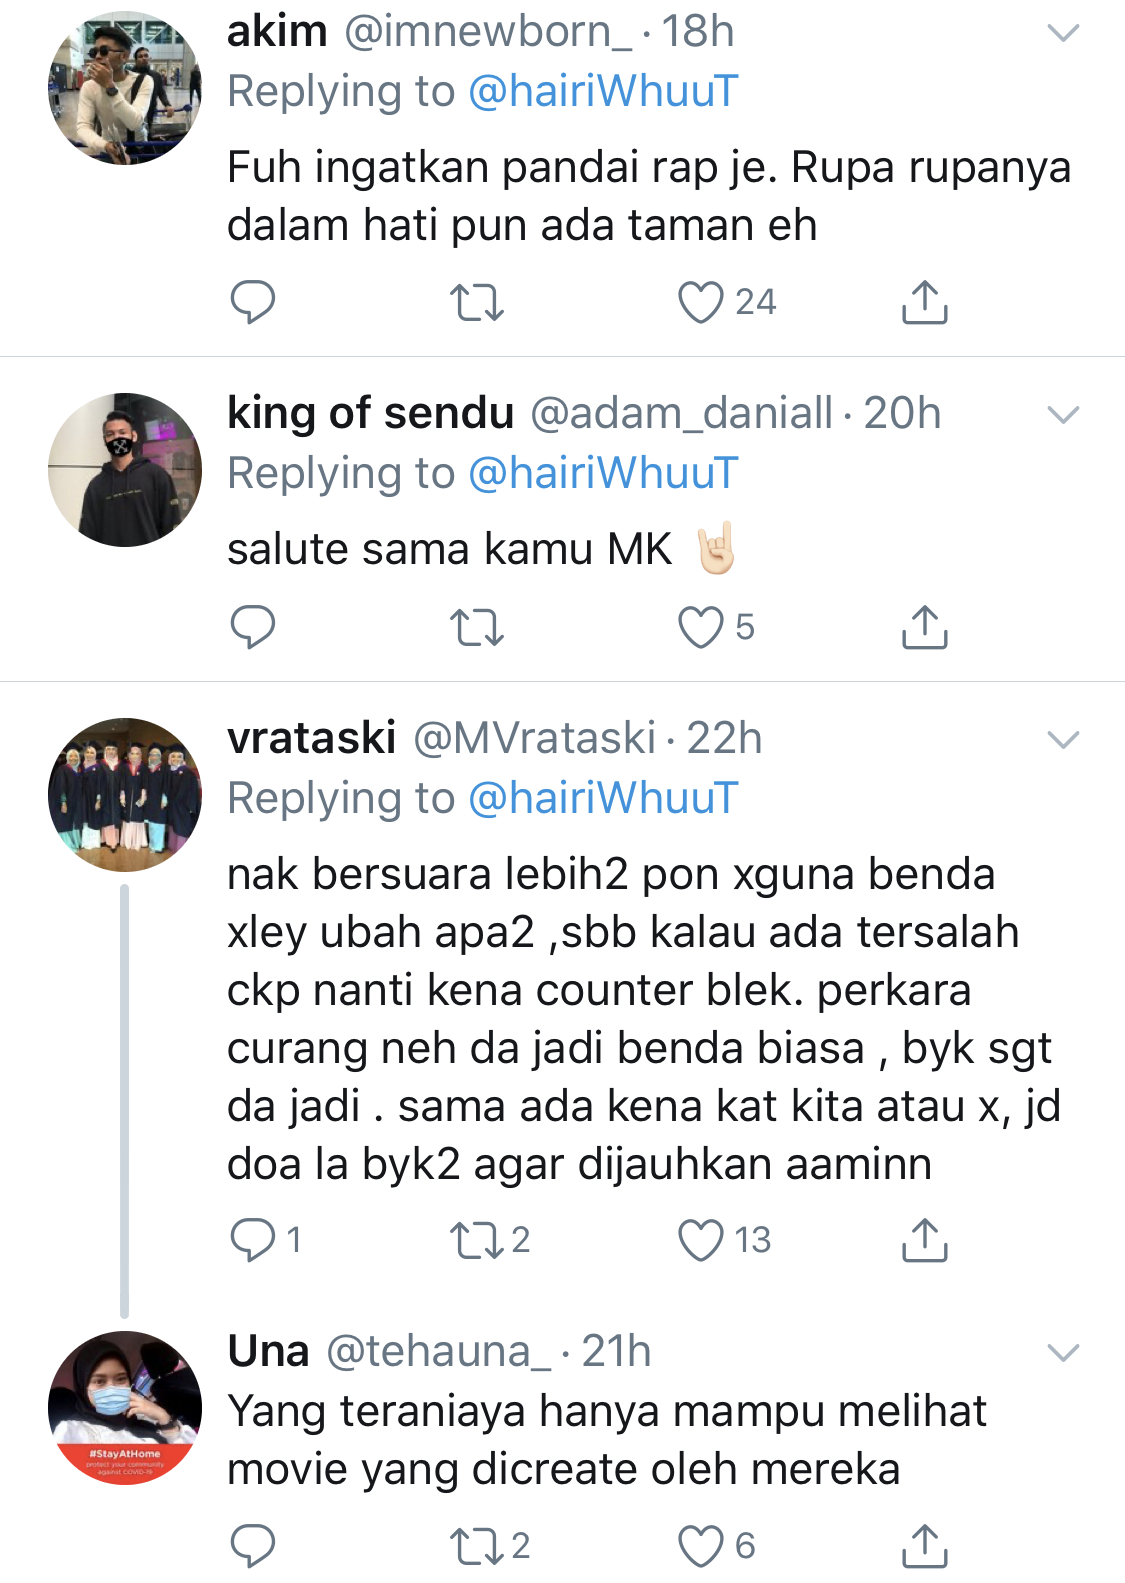Reply to vrataski's tweet
The height and width of the screenshot is (1583, 1125).
tap(252, 1240)
